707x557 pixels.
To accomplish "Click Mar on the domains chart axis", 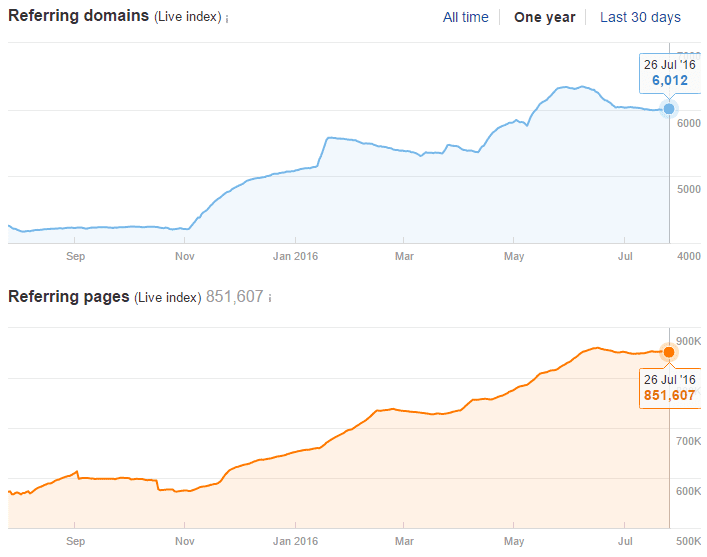I will pyautogui.click(x=405, y=256).
